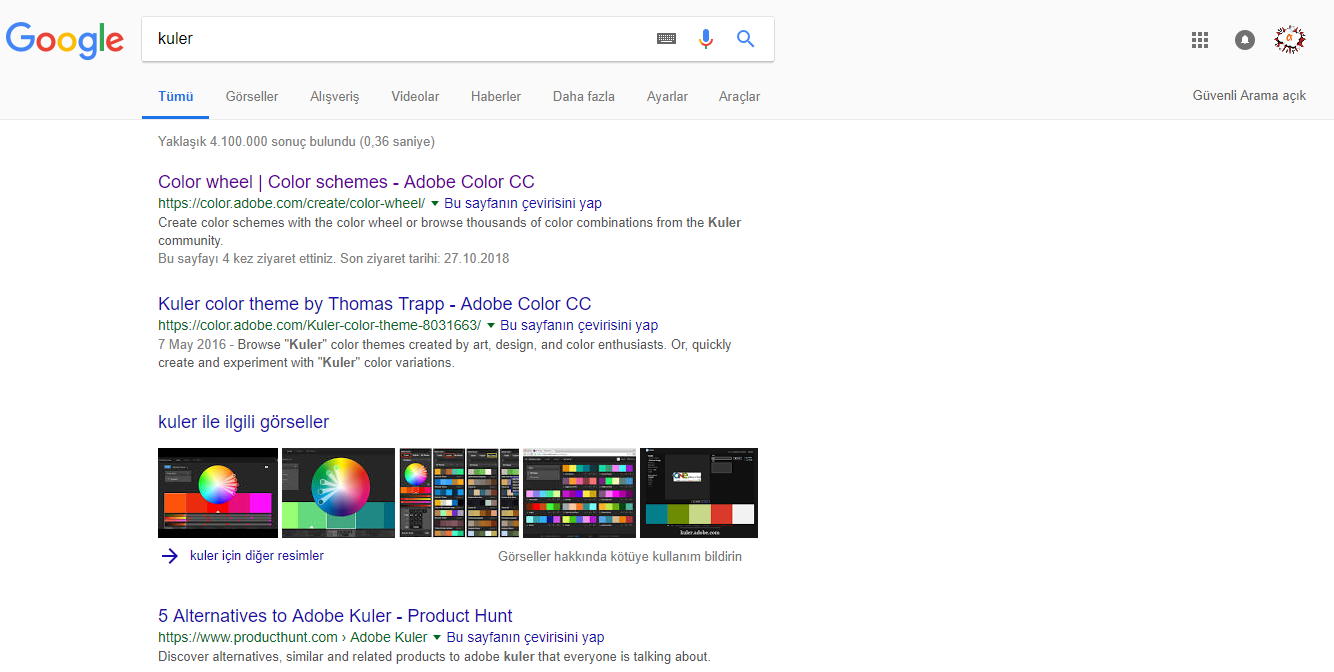Viewport: 1334px width, 672px height.
Task: Open the Google apps grid
Action: click(x=1200, y=40)
